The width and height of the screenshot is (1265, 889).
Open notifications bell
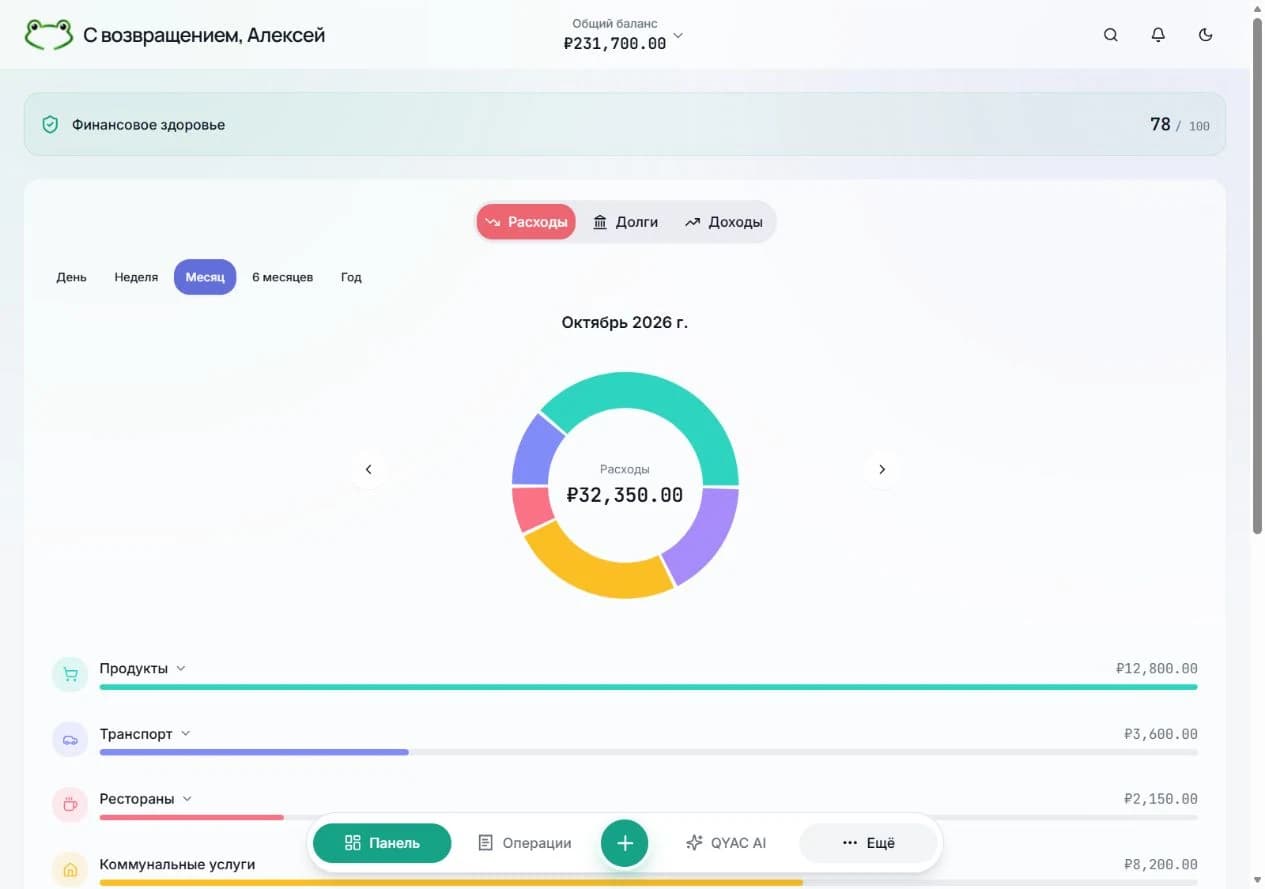click(1158, 35)
